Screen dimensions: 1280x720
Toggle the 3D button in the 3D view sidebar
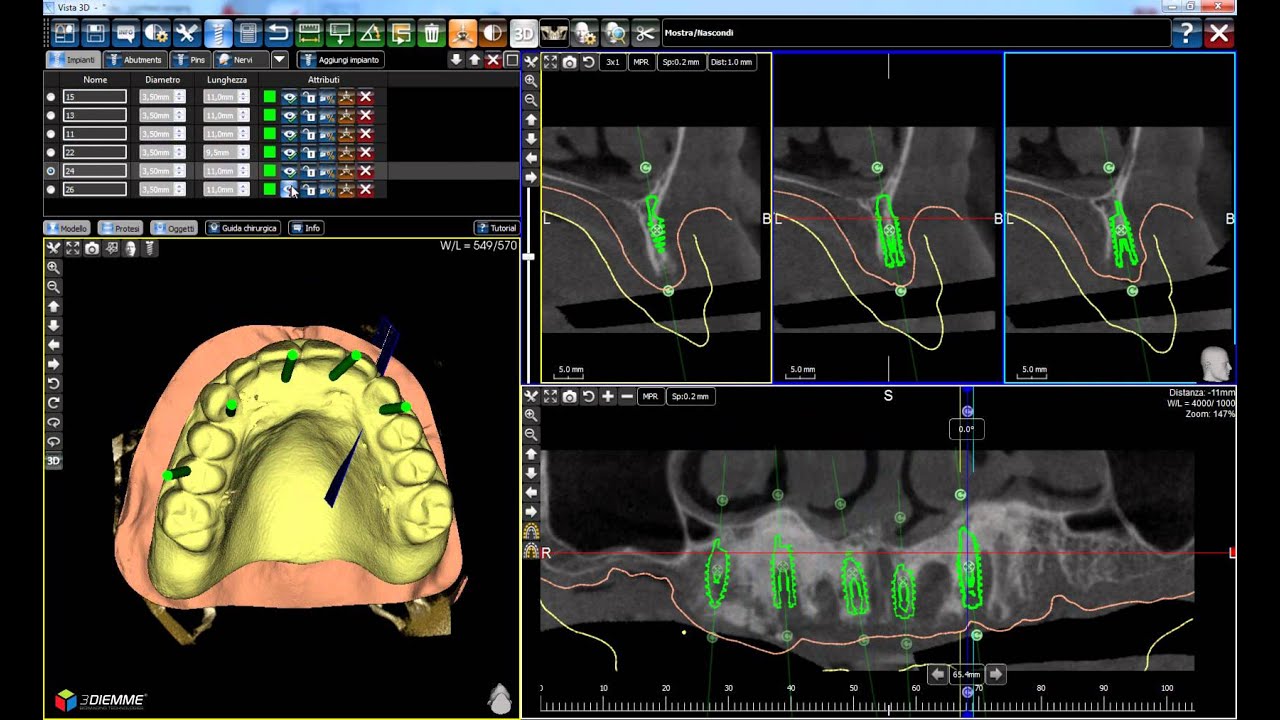tap(54, 461)
